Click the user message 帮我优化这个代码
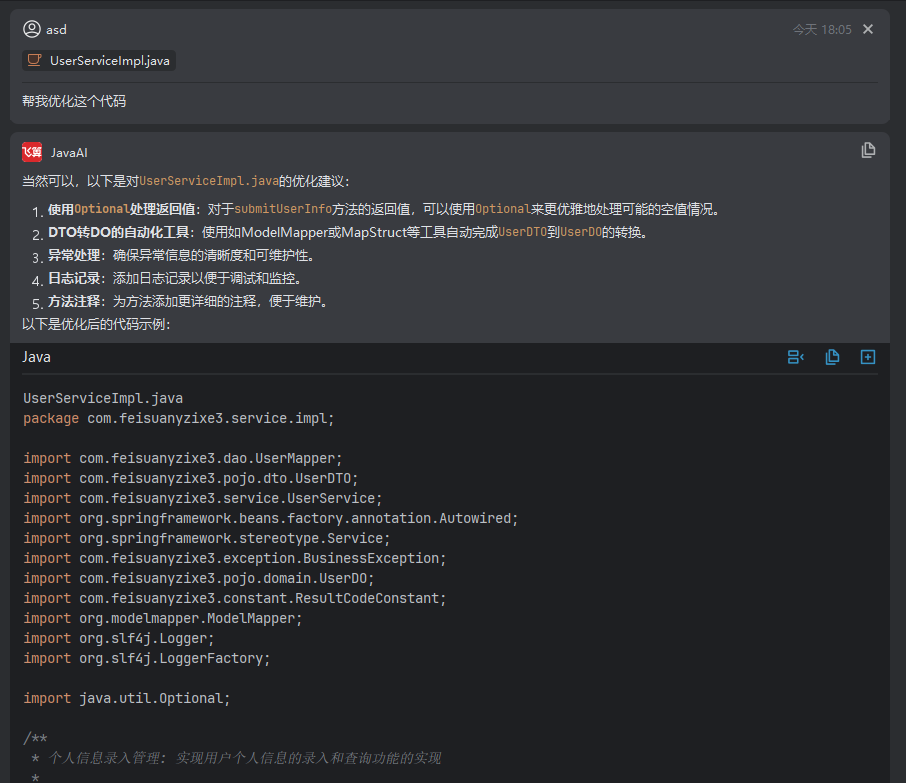The width and height of the screenshot is (906, 783). 74,101
